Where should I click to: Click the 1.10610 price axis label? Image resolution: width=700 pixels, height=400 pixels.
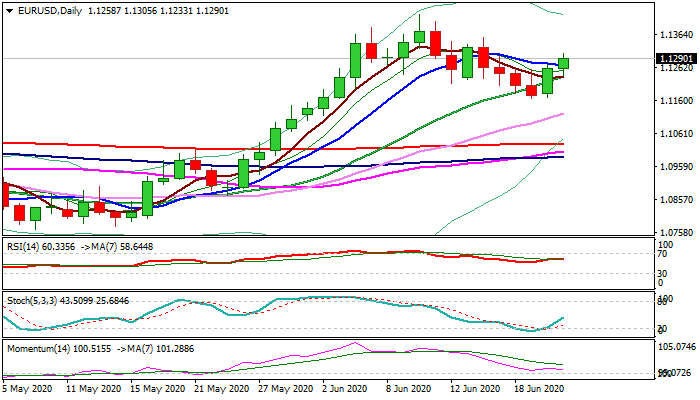pyautogui.click(x=668, y=134)
